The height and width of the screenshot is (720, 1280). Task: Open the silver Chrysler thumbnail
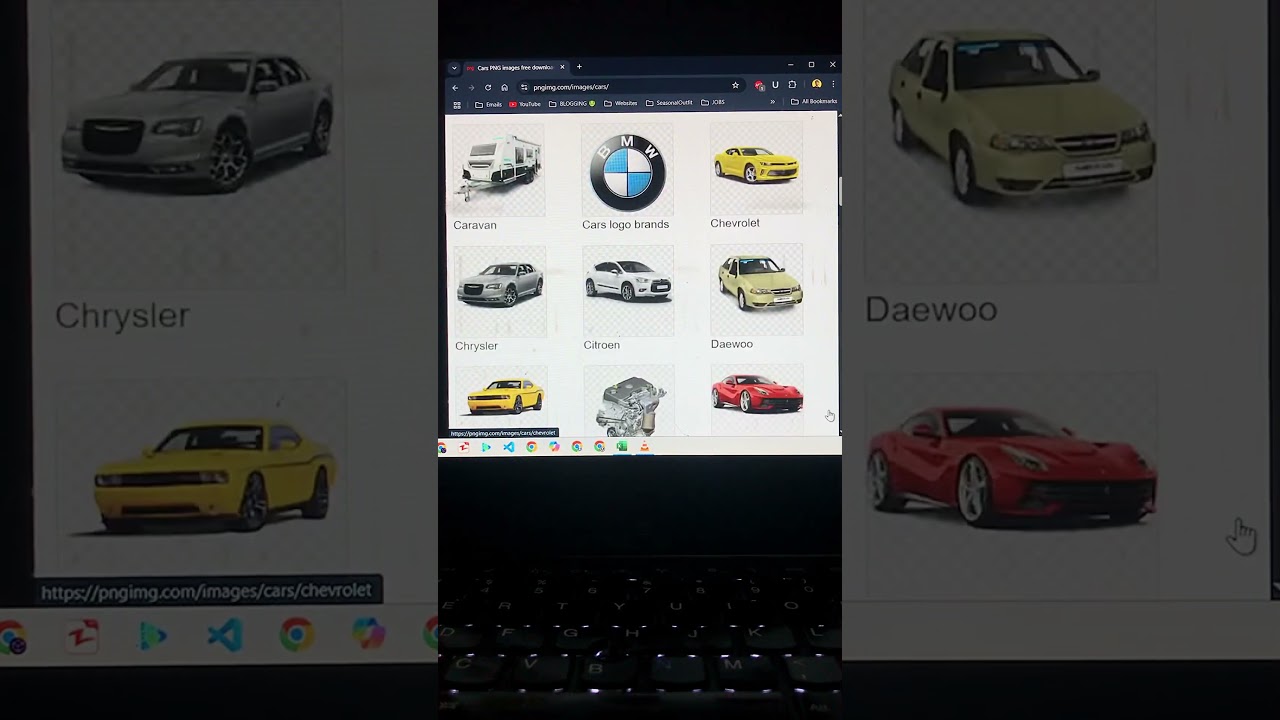pyautogui.click(x=500, y=290)
